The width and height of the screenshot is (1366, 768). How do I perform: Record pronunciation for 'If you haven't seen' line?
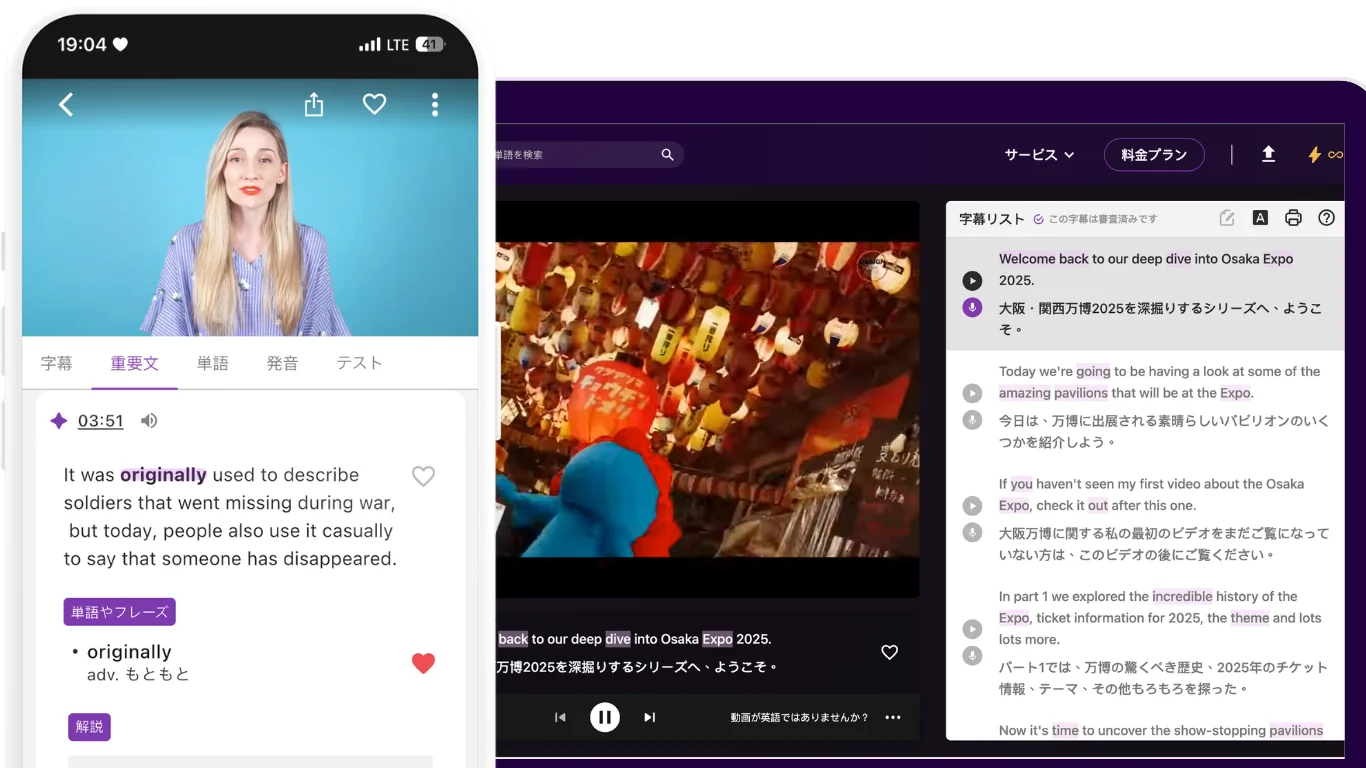click(972, 532)
